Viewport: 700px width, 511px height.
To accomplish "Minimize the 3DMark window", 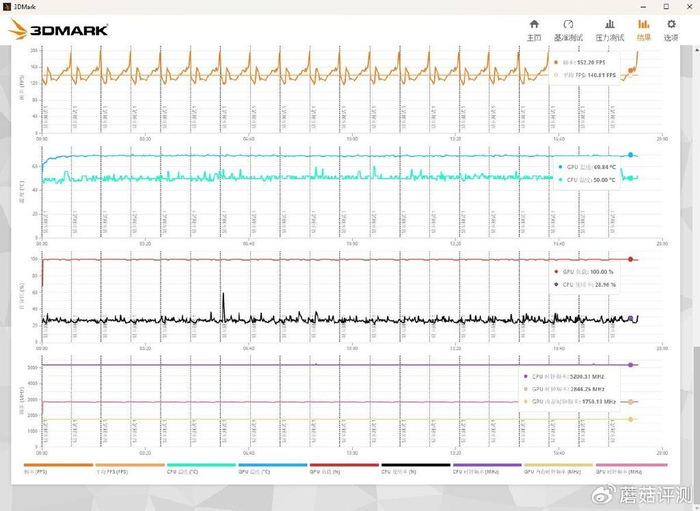I will click(644, 7).
